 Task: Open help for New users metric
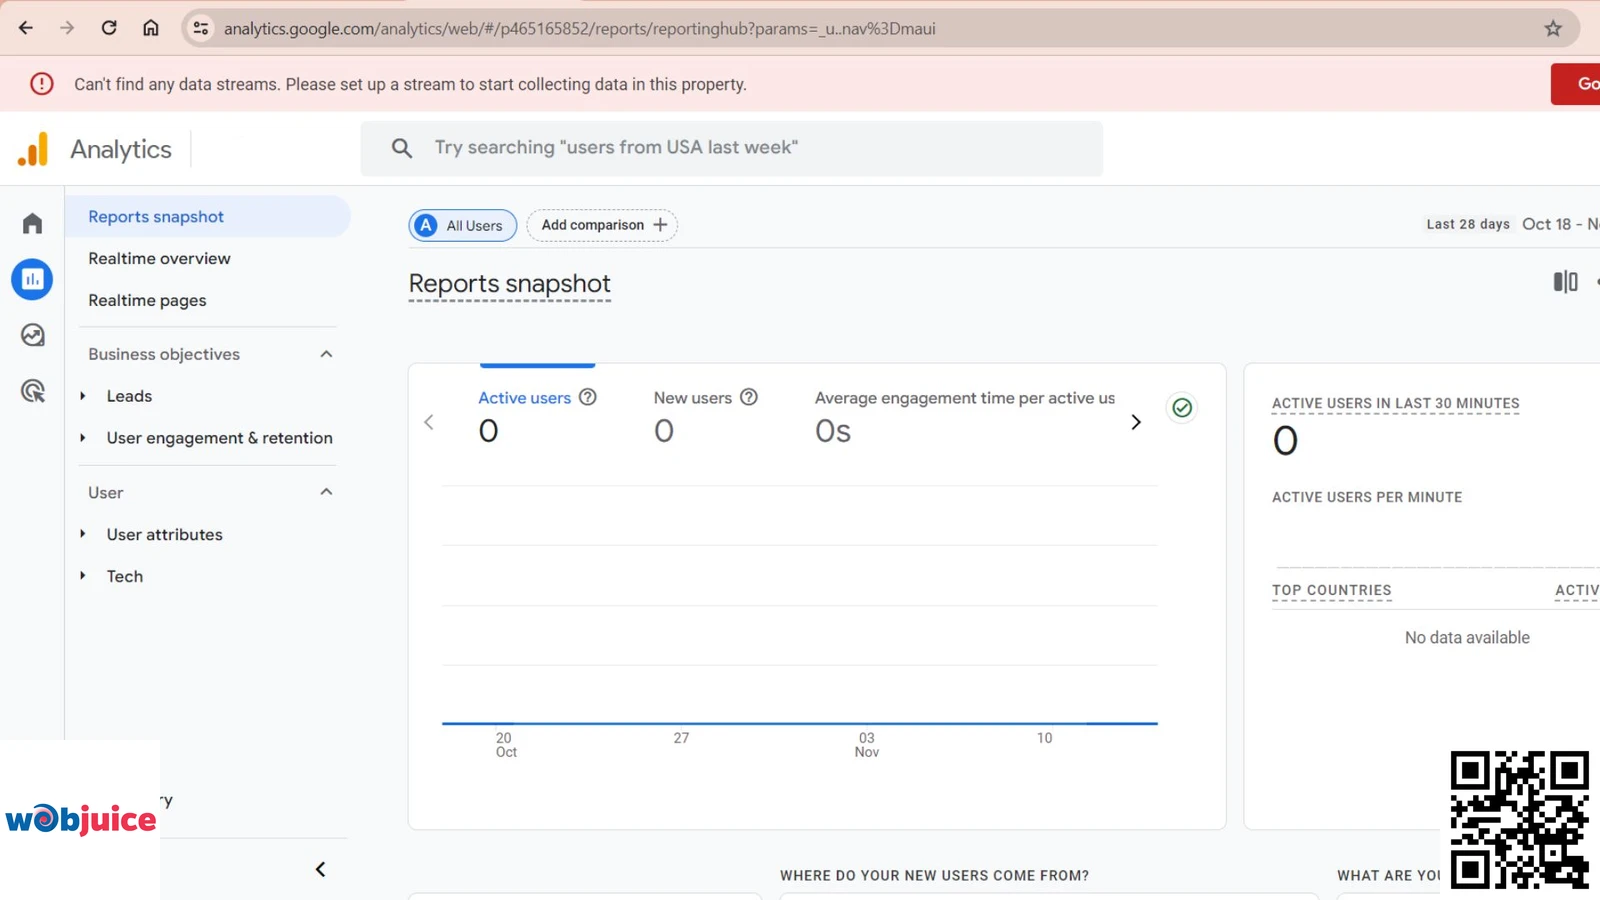click(749, 397)
